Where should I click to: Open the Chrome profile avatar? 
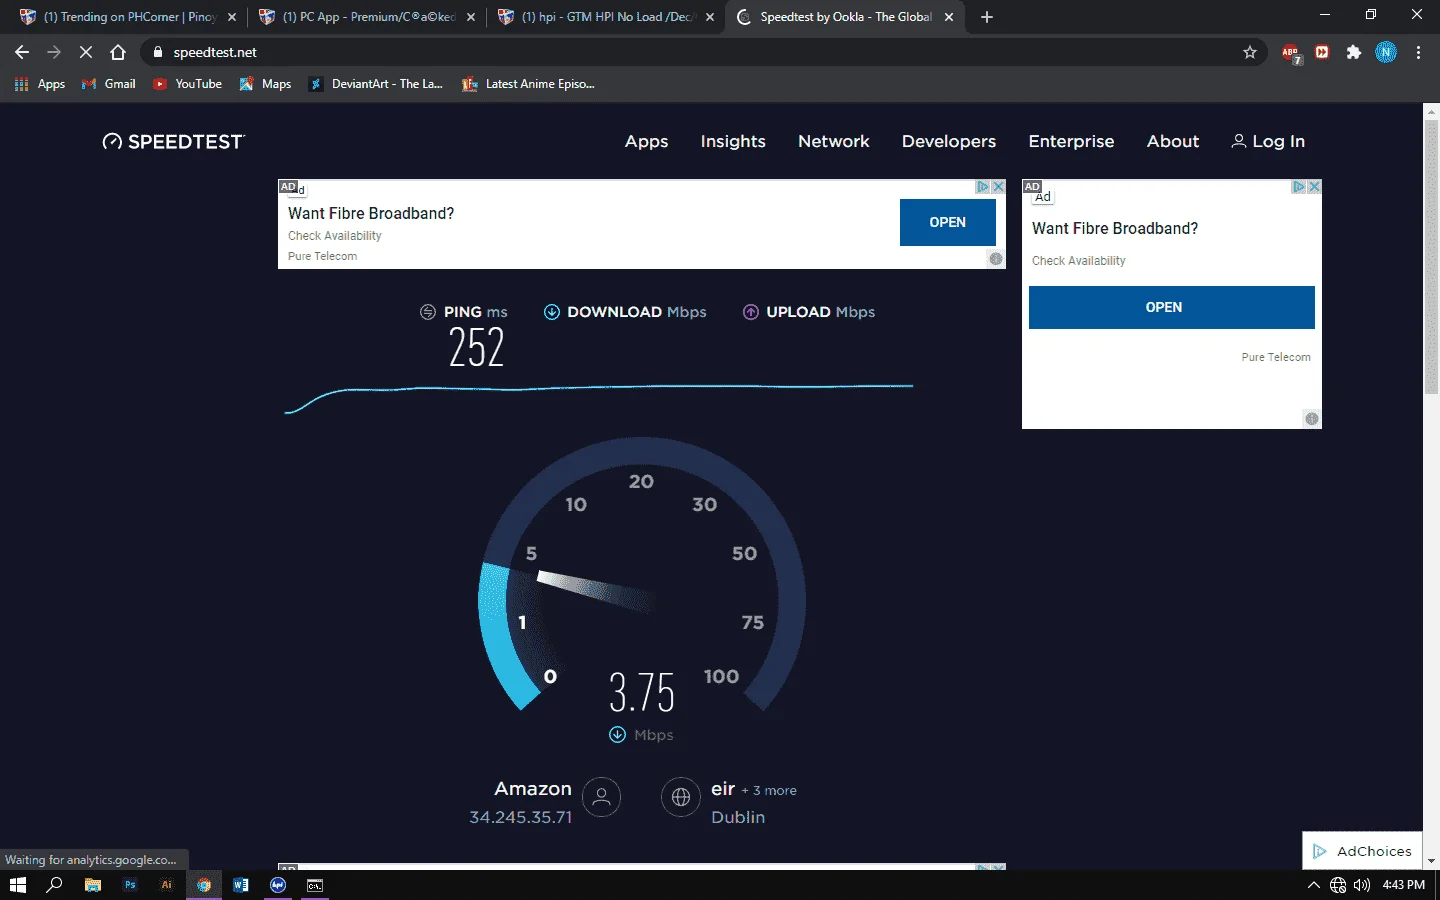point(1386,52)
